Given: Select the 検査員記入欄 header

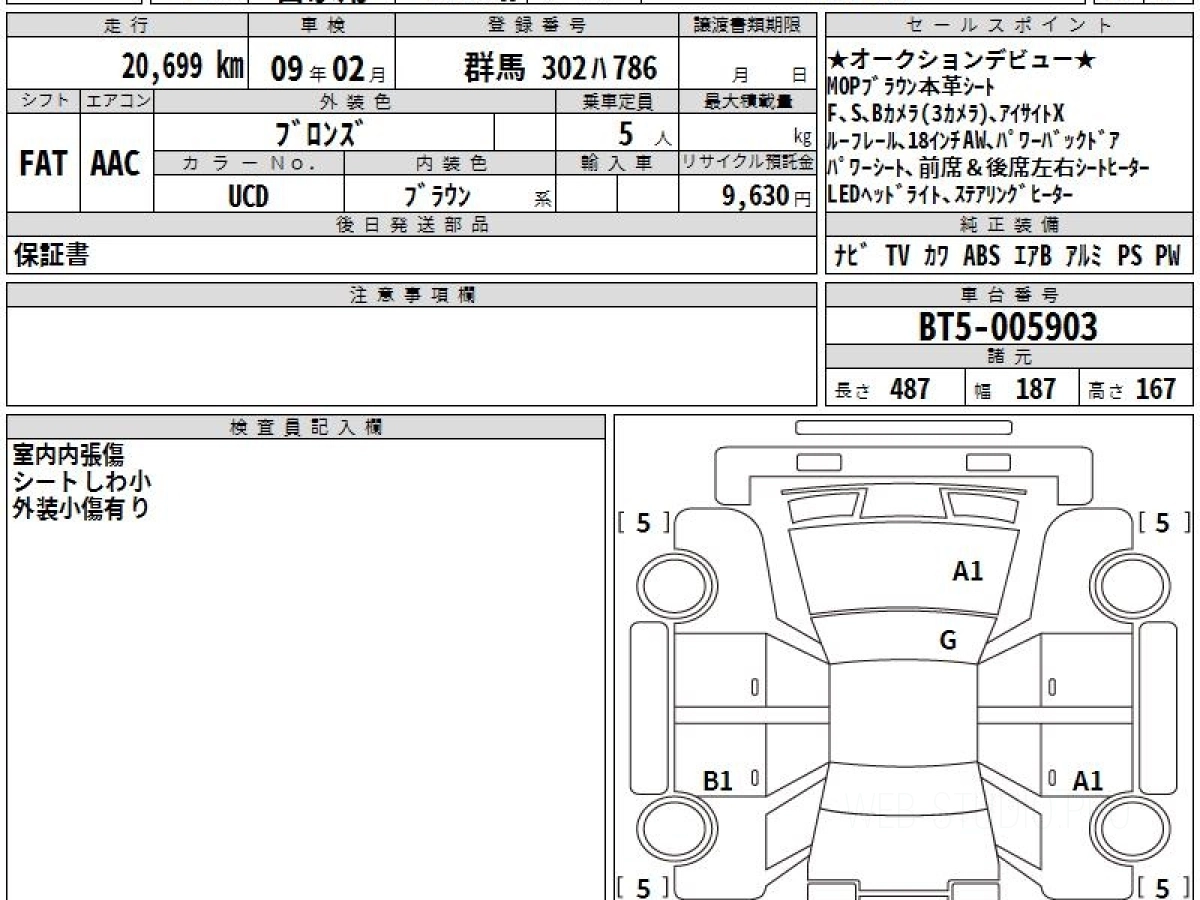Looking at the screenshot, I should coord(306,427).
